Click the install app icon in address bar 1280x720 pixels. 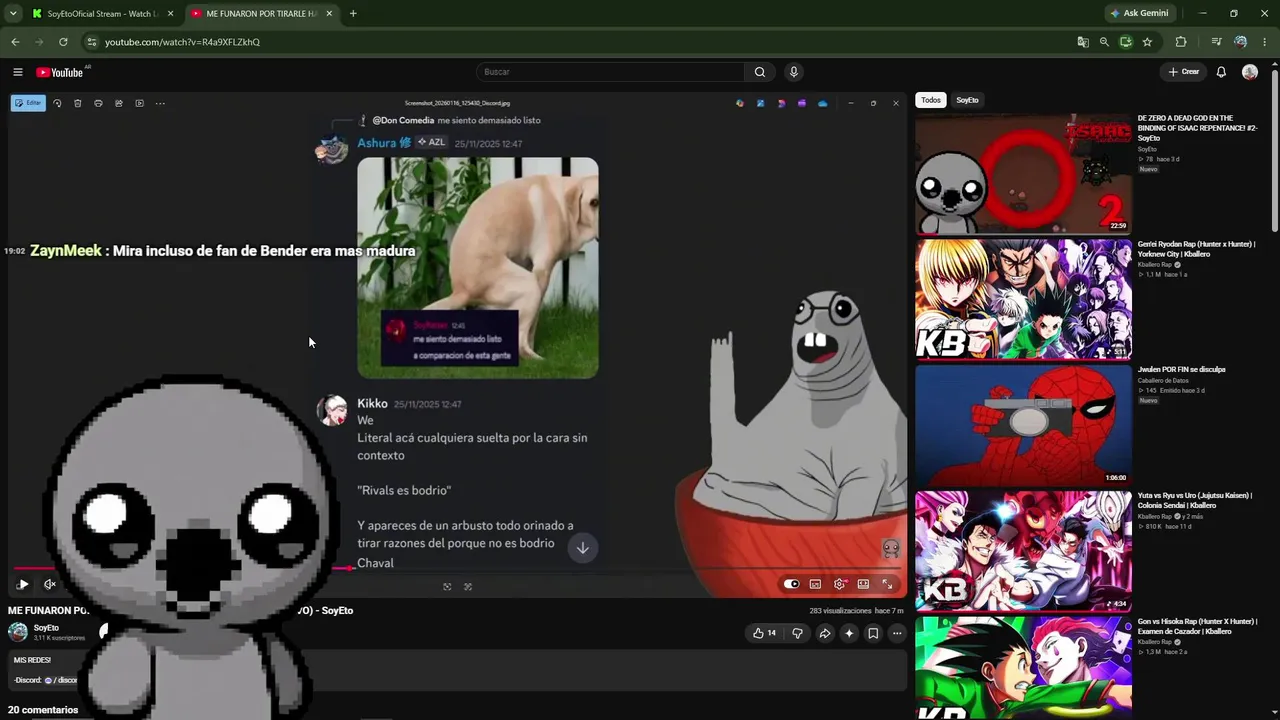tap(1126, 42)
